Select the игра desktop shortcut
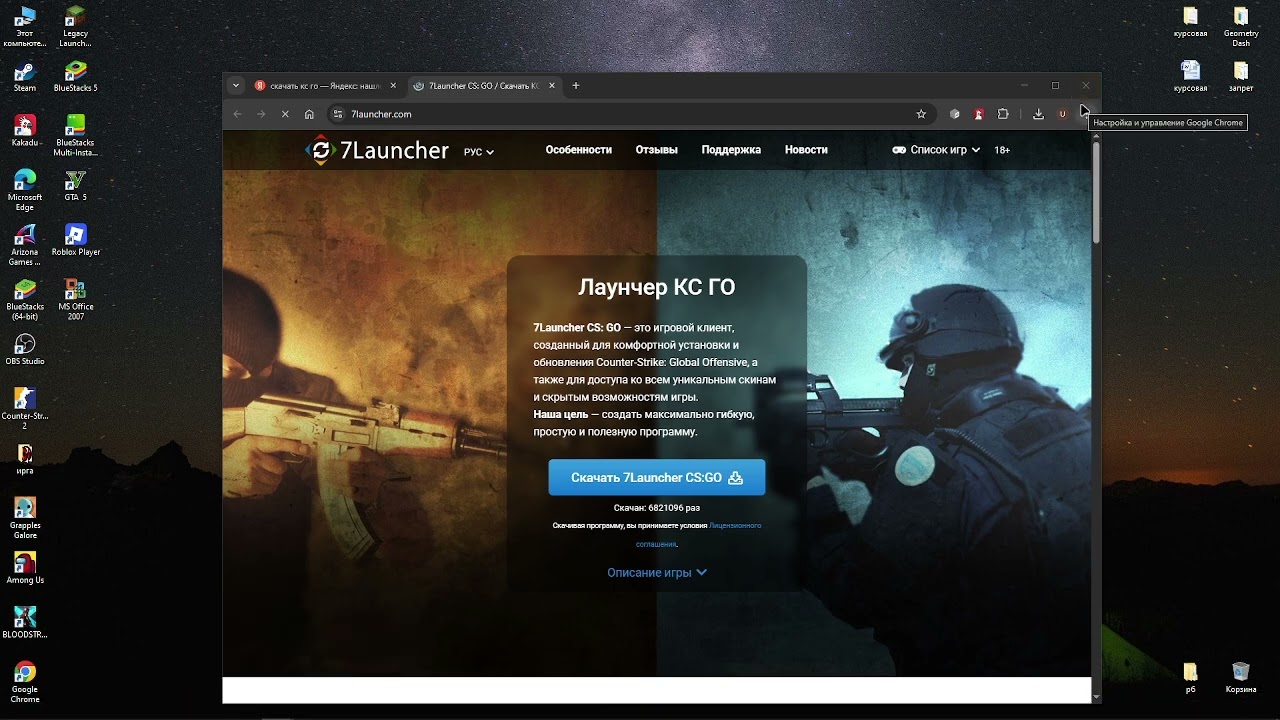 click(x=25, y=458)
